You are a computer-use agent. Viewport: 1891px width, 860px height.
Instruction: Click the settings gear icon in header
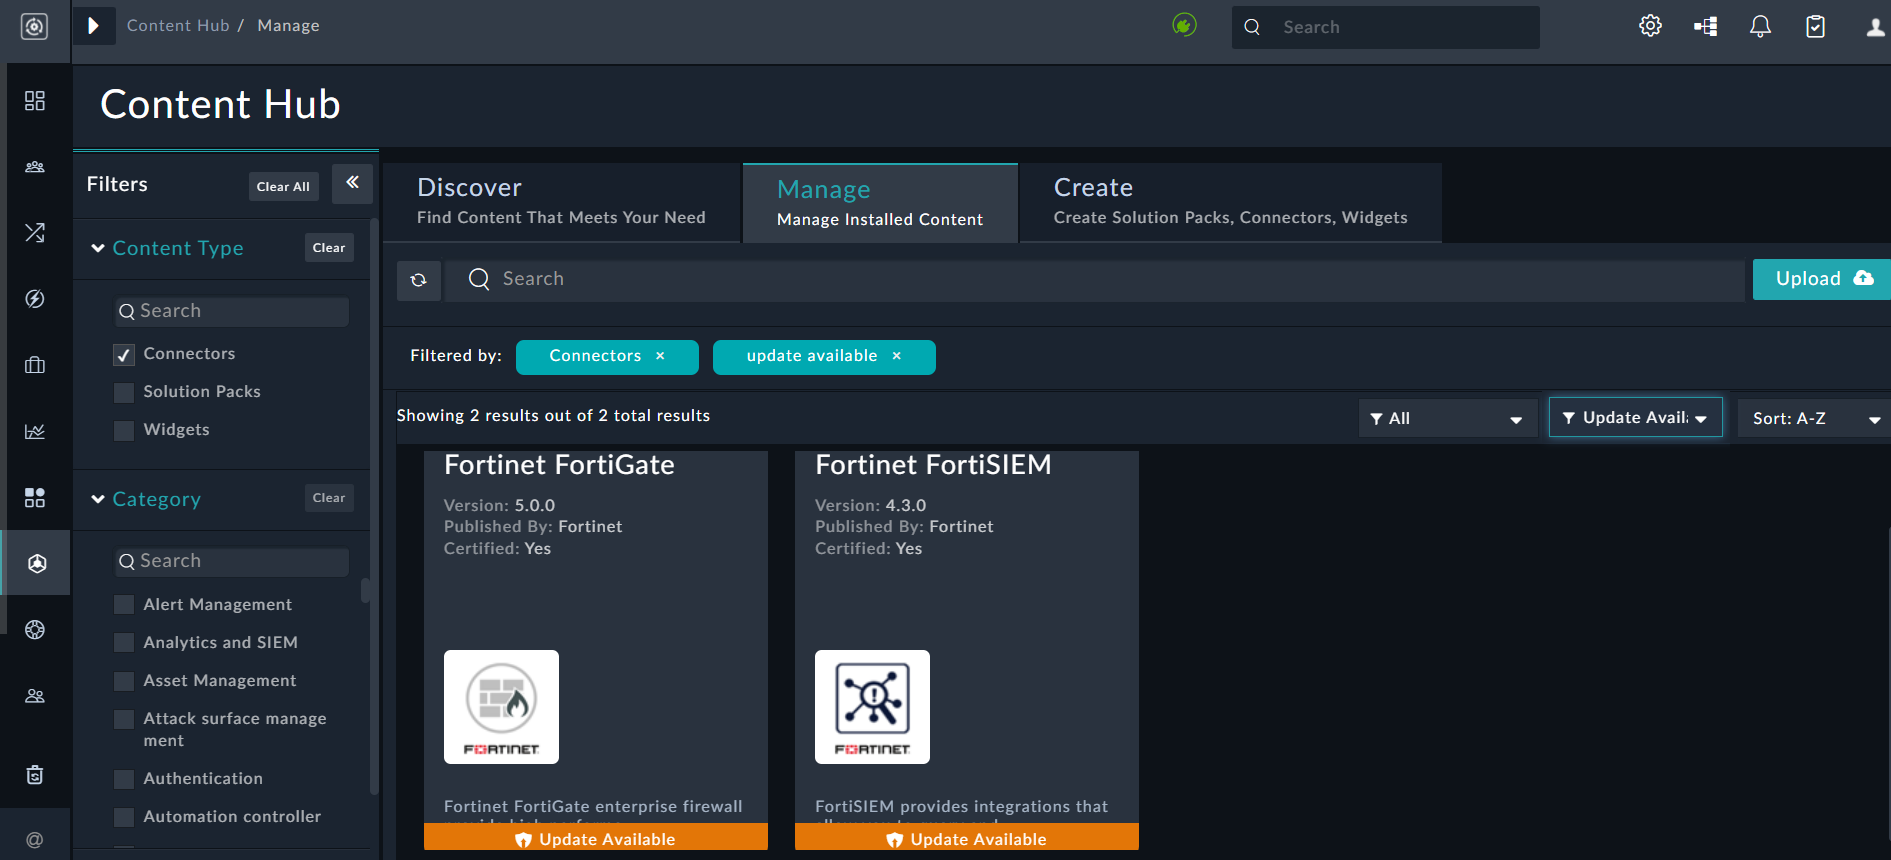tap(1650, 26)
